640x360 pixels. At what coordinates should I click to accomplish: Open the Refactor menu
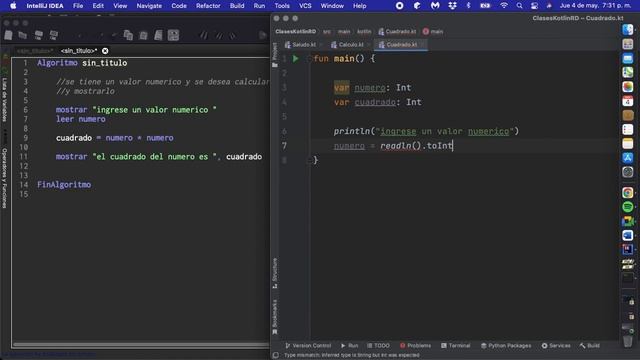click(208, 6)
